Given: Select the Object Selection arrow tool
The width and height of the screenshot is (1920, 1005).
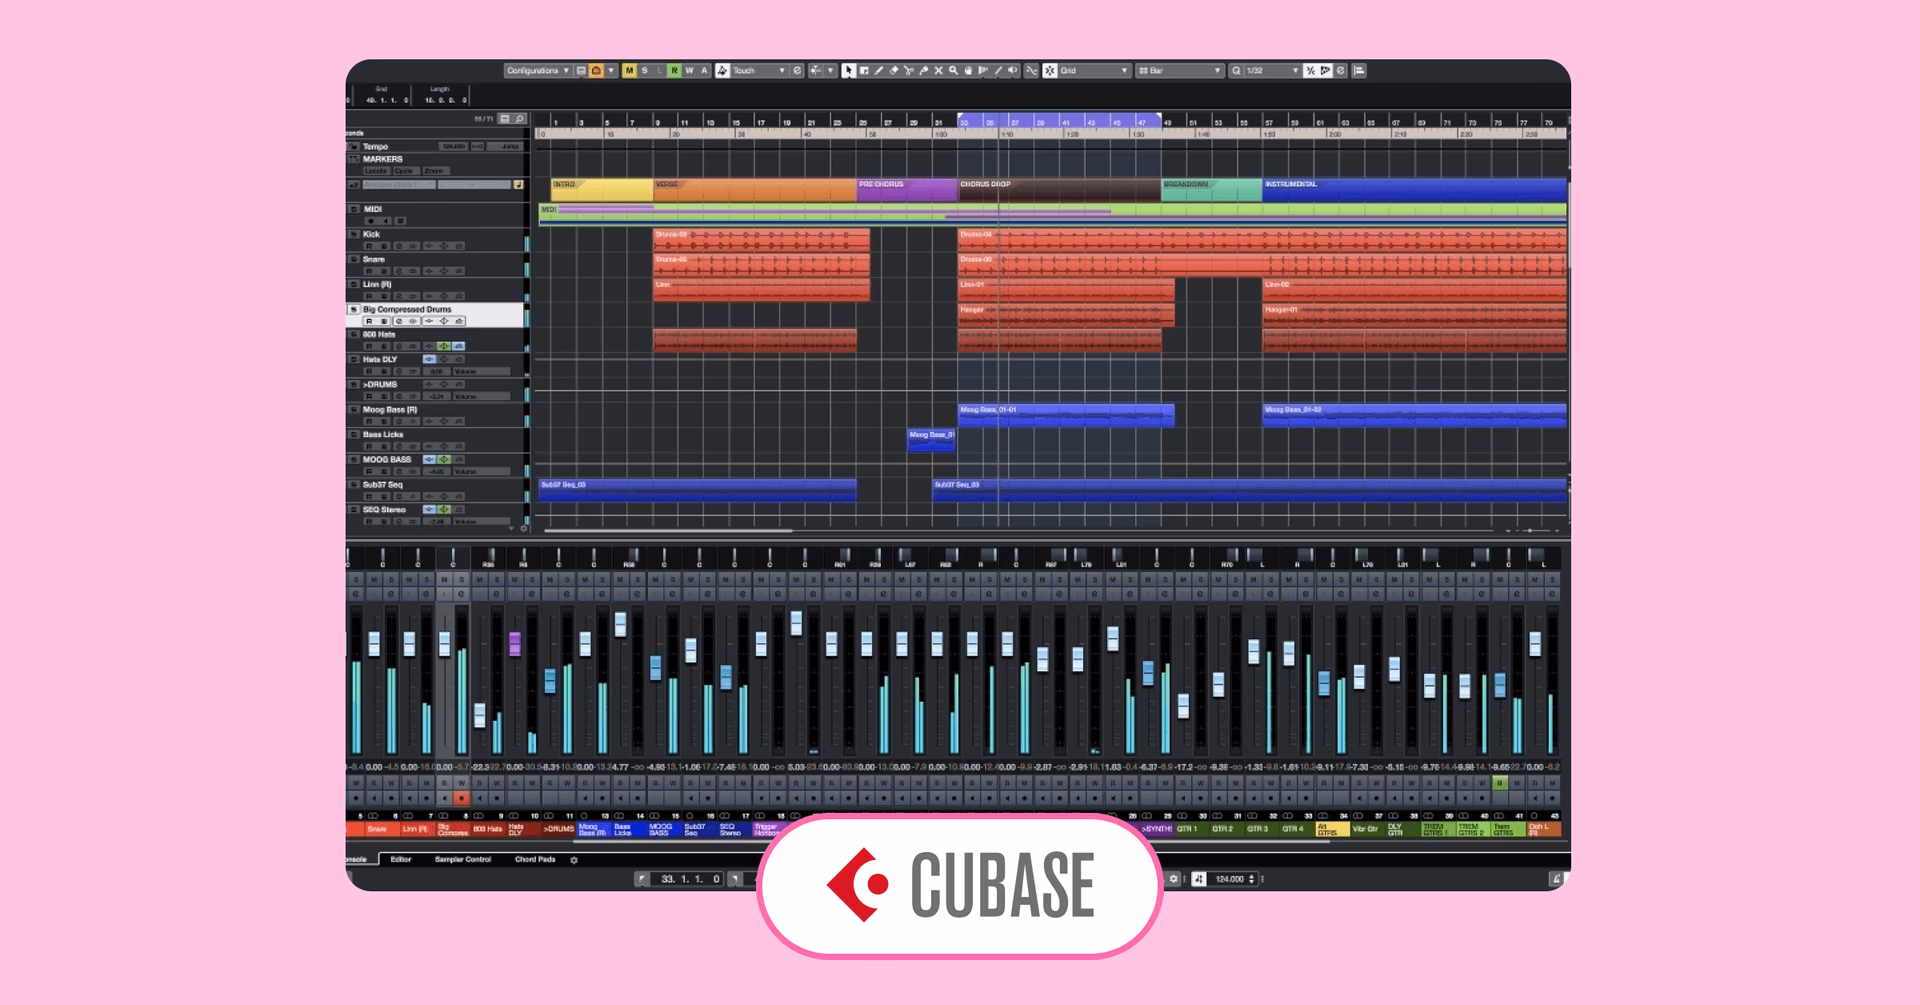Looking at the screenshot, I should point(849,70).
